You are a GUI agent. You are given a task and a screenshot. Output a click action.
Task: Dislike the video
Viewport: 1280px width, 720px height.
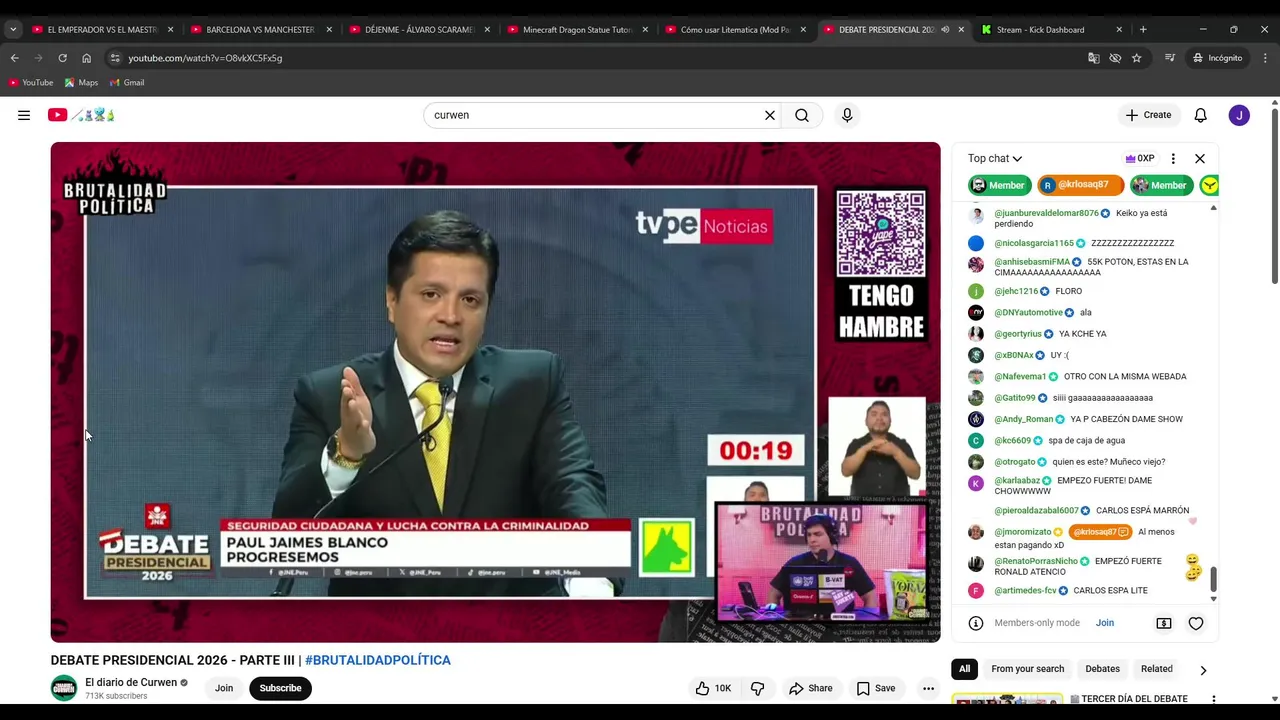[758, 688]
